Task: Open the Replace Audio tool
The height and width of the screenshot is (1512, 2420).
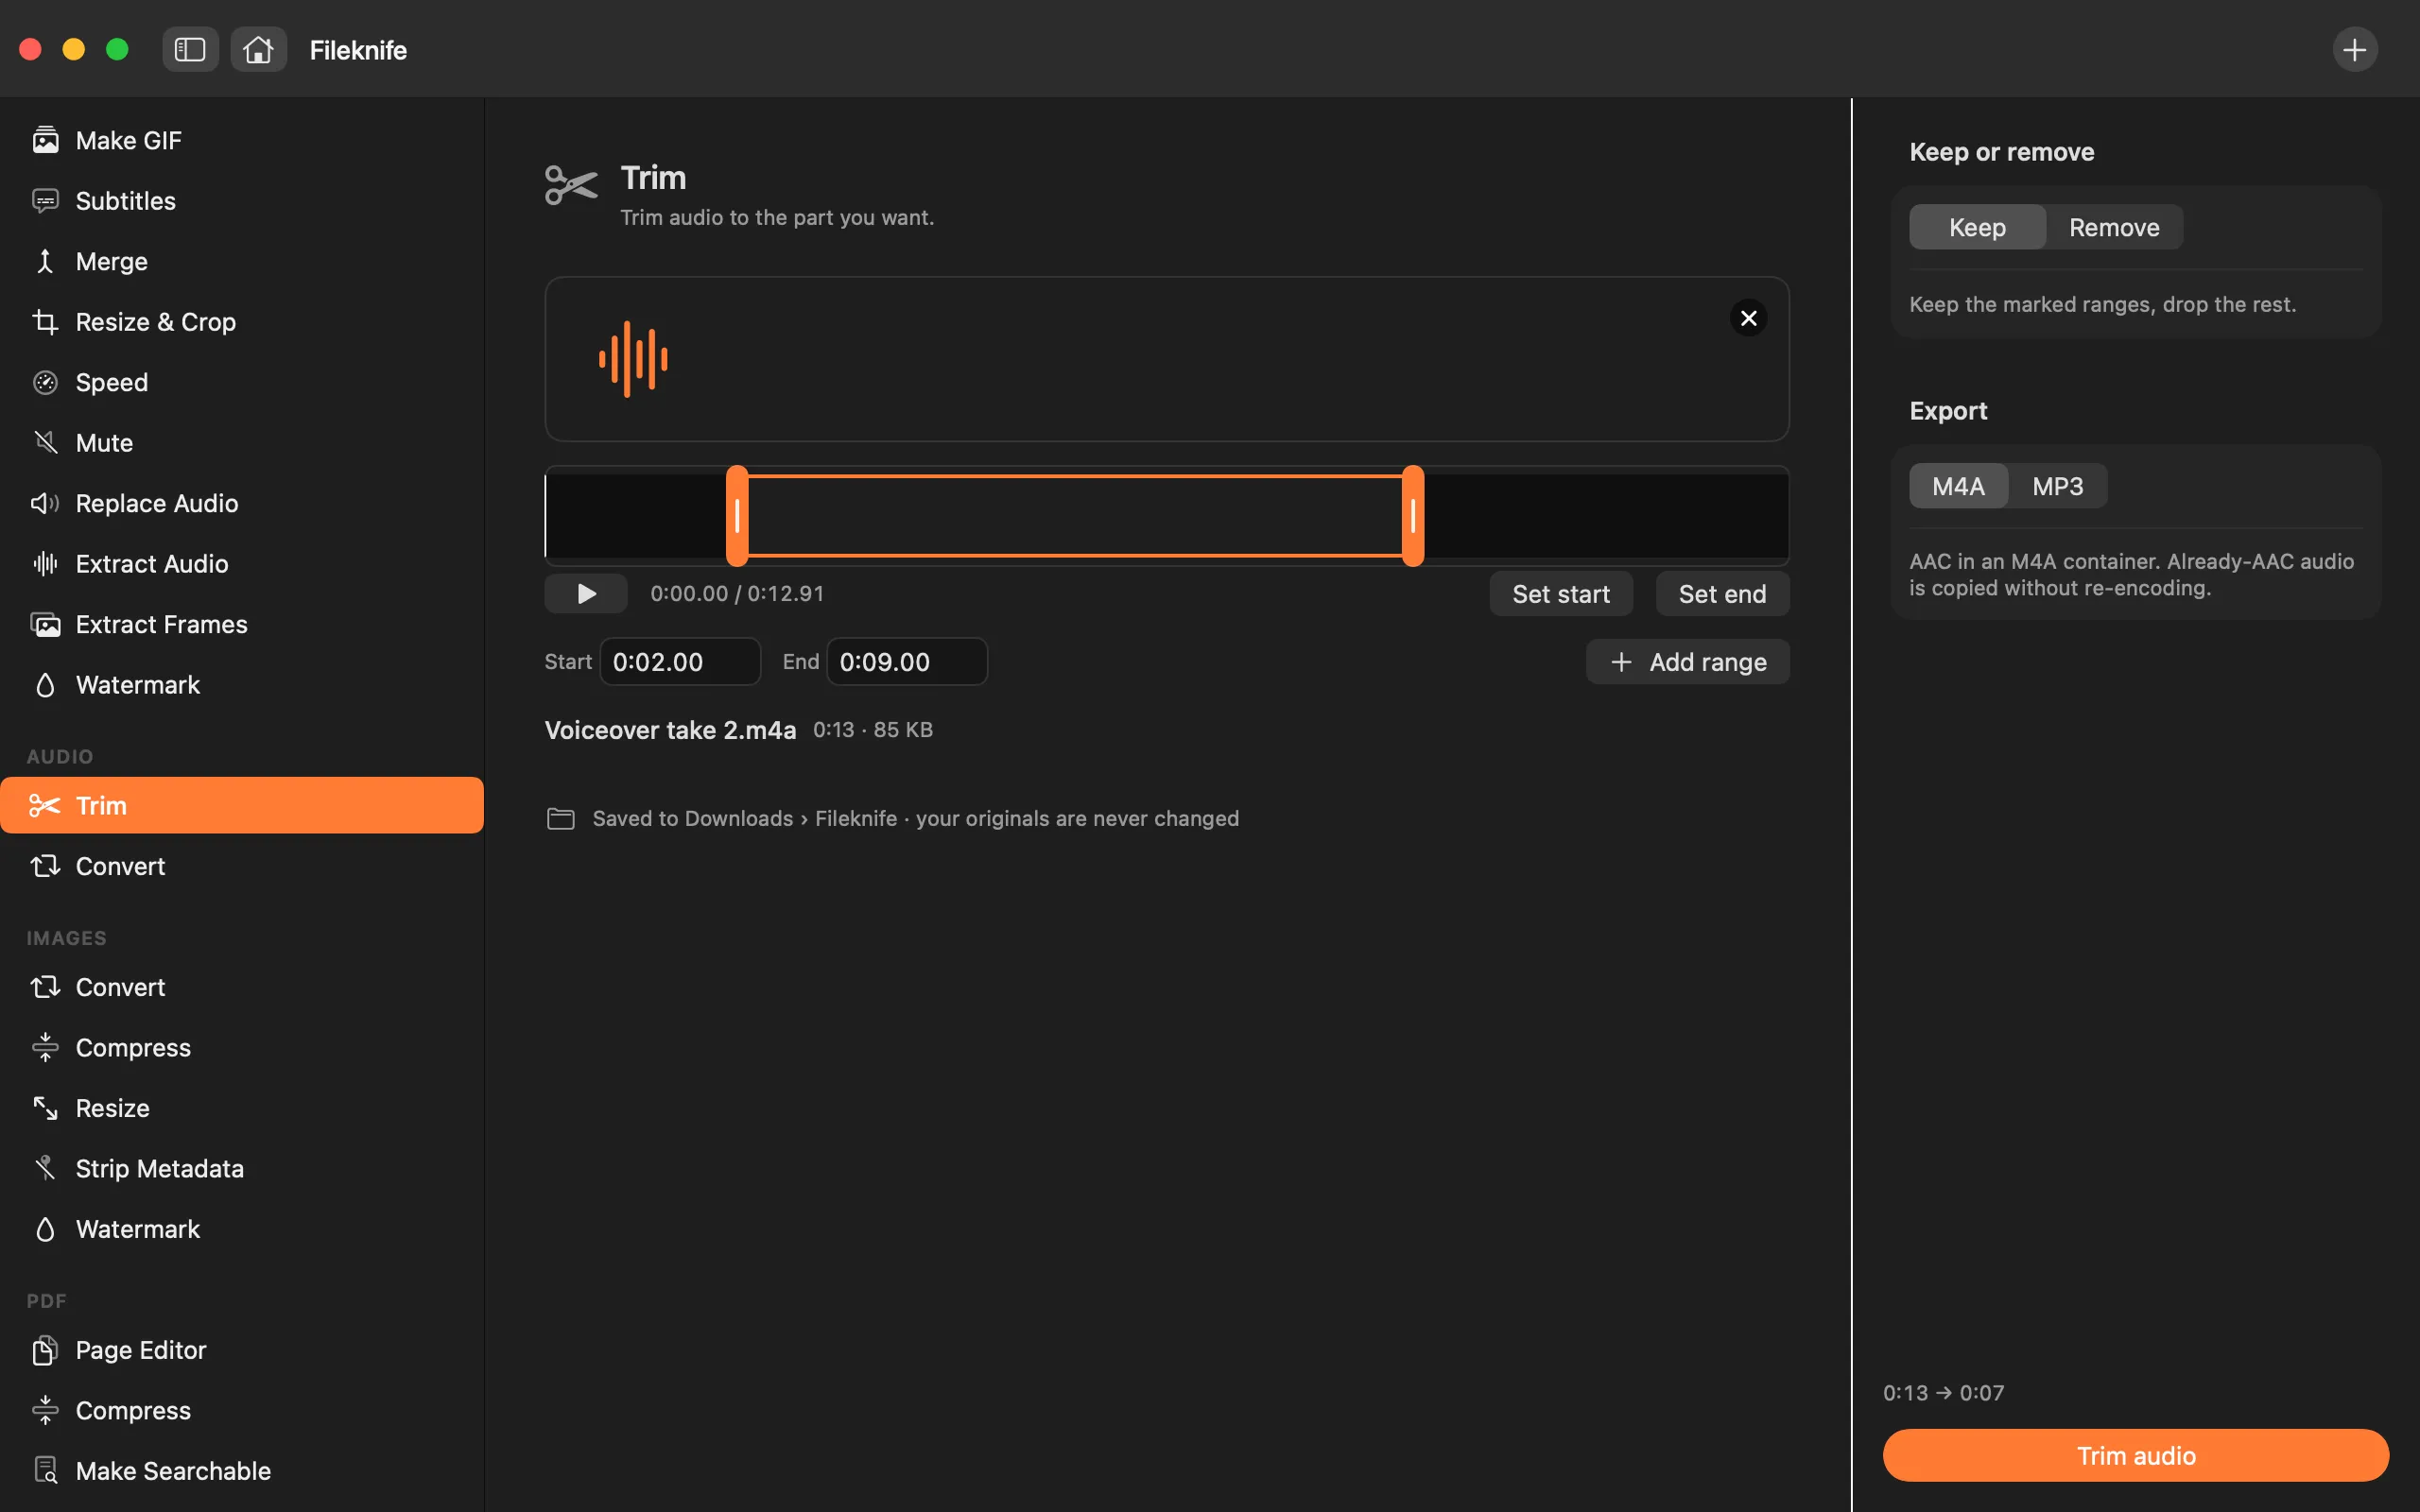Action: click(x=242, y=503)
